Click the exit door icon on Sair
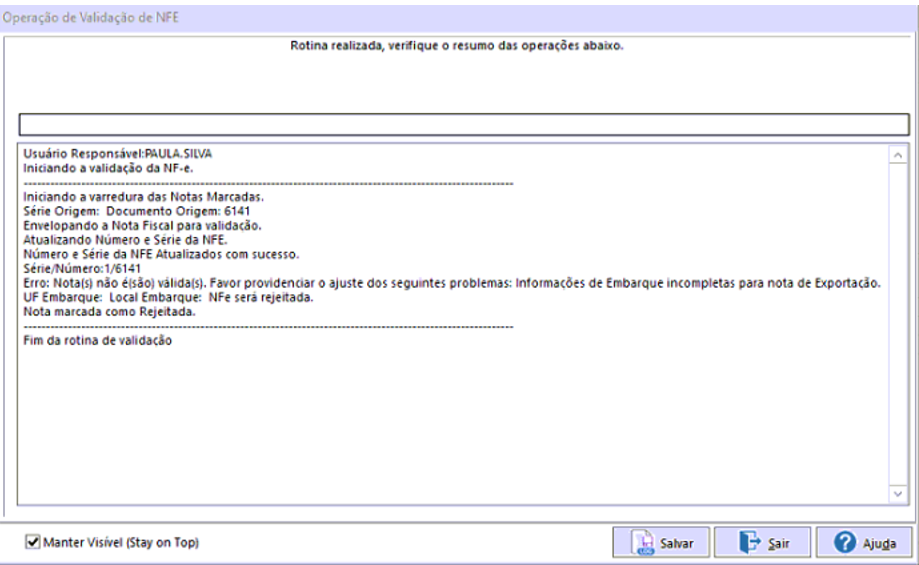The height and width of the screenshot is (565, 919). pos(750,542)
